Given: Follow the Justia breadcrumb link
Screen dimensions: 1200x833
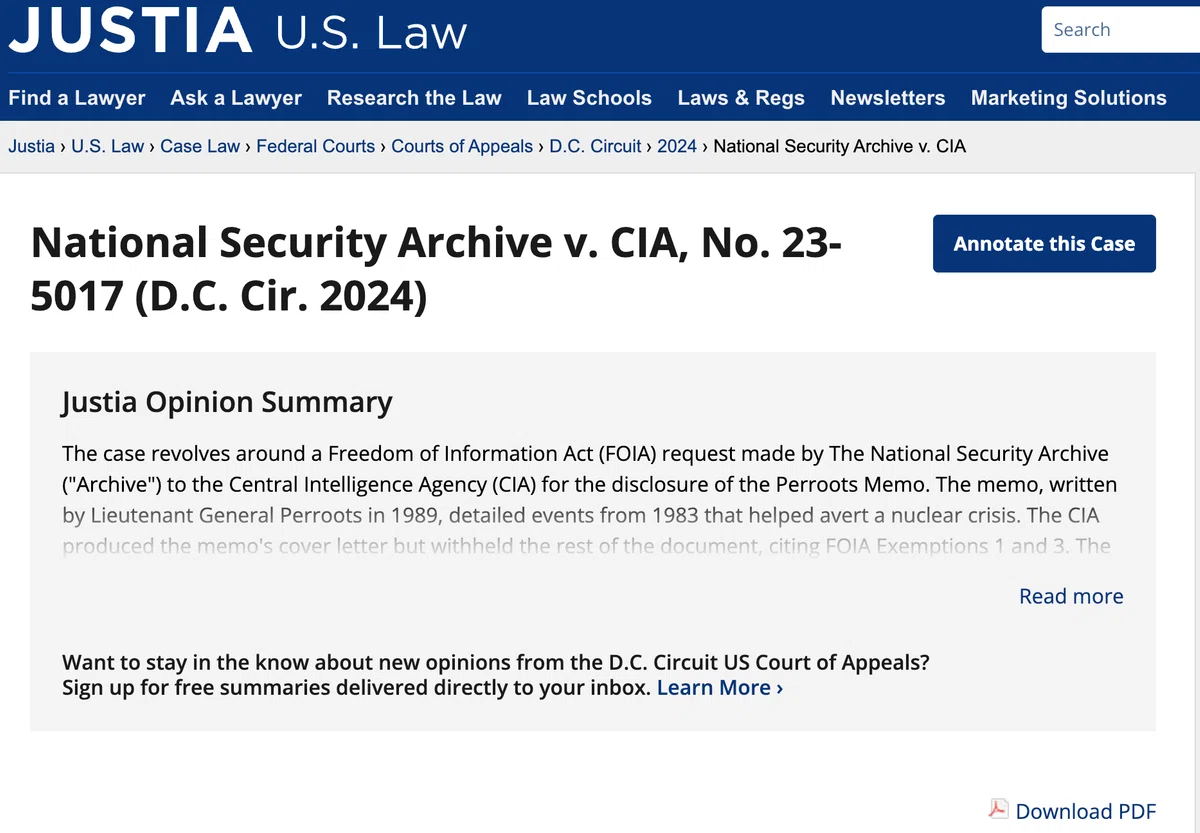Looking at the screenshot, I should tap(32, 146).
